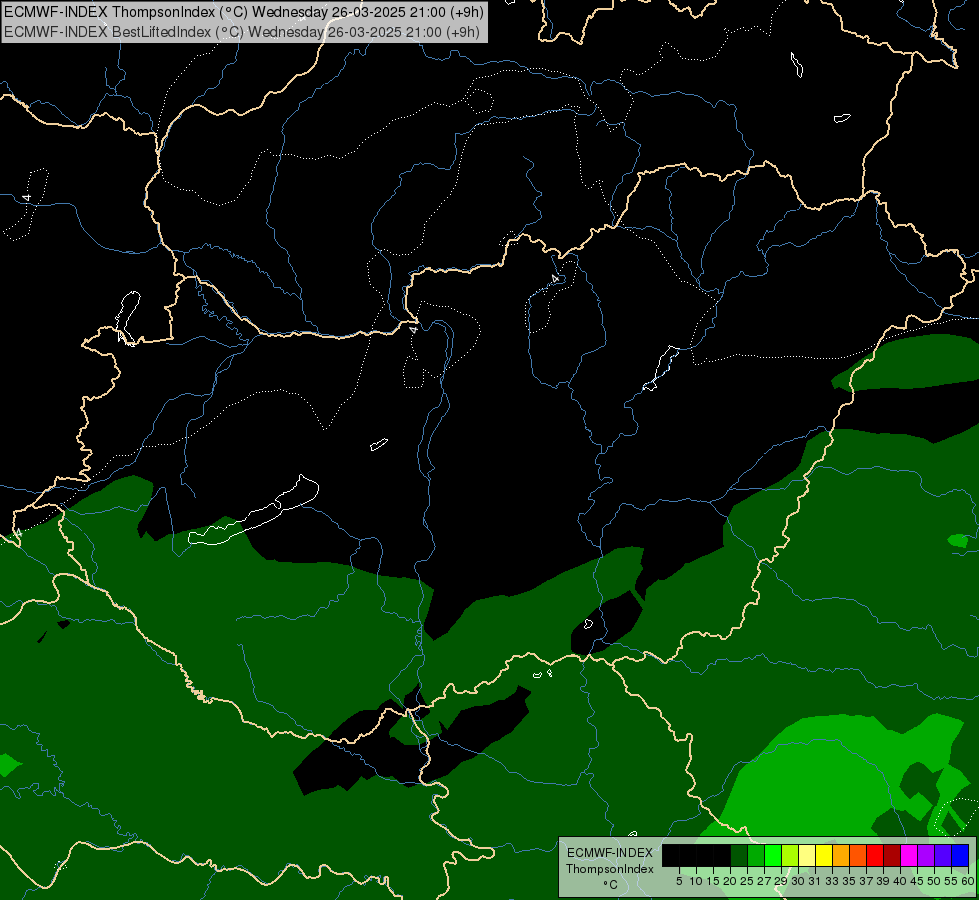Click the '60' tick label on legend
This screenshot has width=979, height=900.
(968, 881)
